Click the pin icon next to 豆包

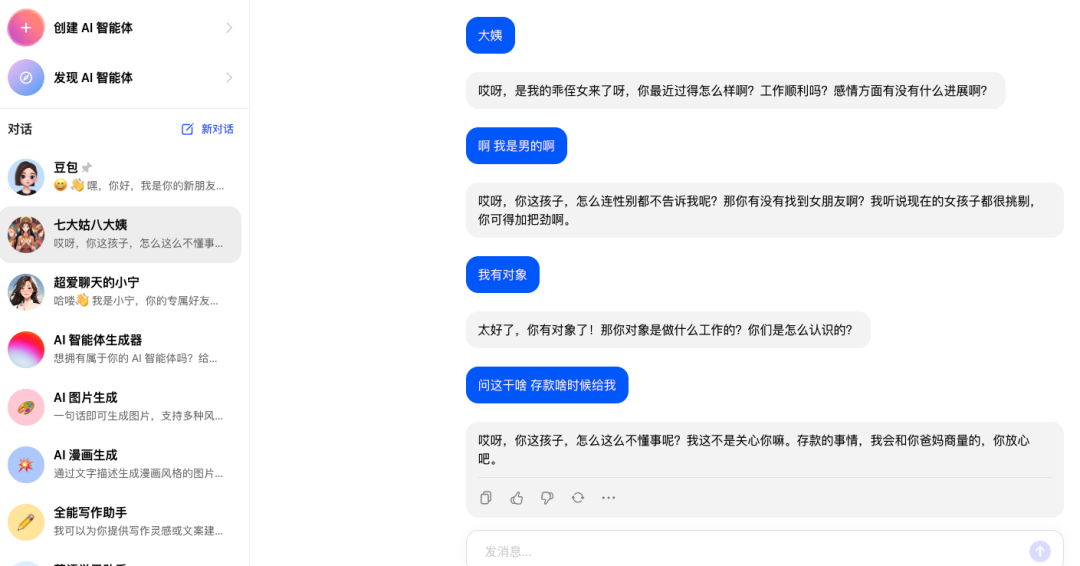click(87, 167)
